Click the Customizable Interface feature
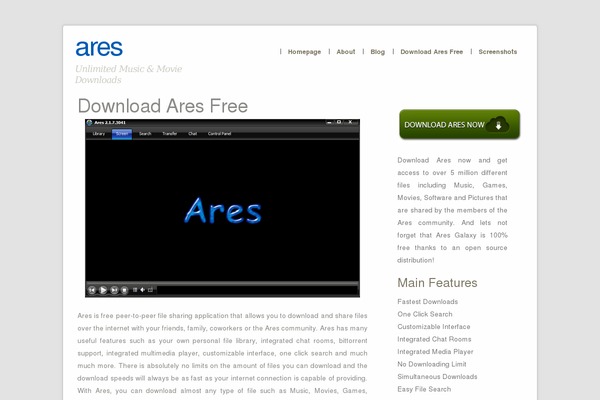 click(434, 327)
